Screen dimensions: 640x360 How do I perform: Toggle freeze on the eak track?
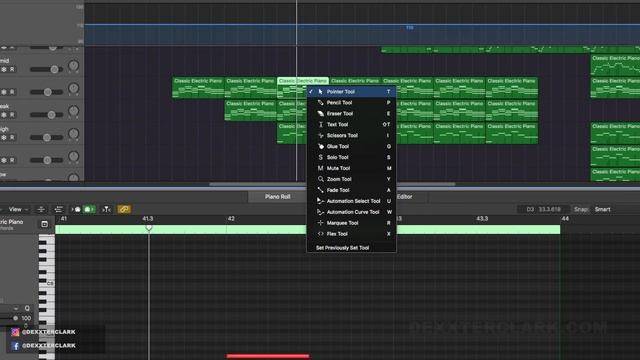[4, 115]
